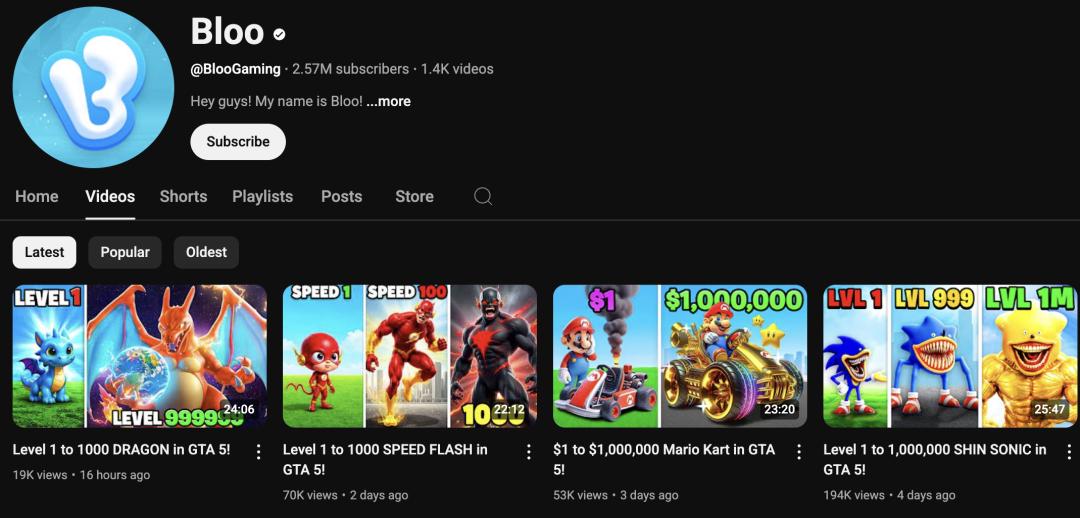Open the options menu for the SHIN SONIC video
The image size is (1080, 518).
[x=1068, y=452]
